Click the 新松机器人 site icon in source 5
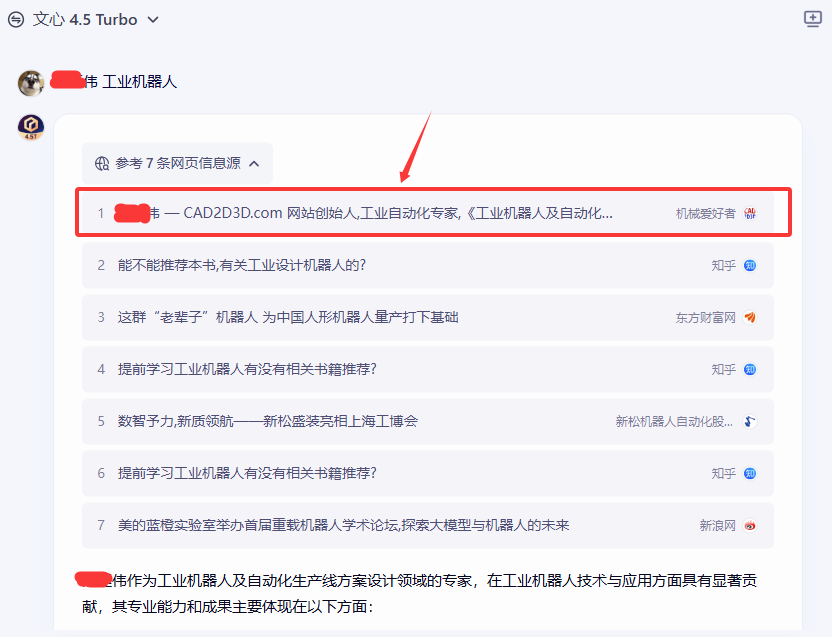832x637 pixels. [x=750, y=421]
